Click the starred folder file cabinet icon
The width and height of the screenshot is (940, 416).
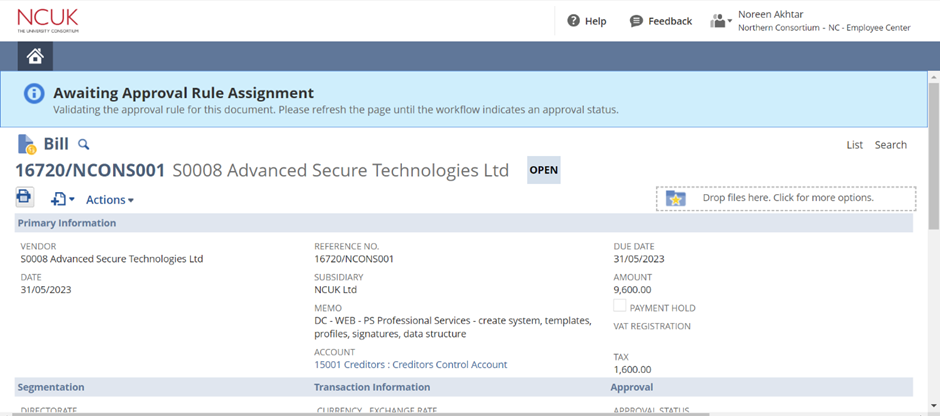click(x=676, y=198)
